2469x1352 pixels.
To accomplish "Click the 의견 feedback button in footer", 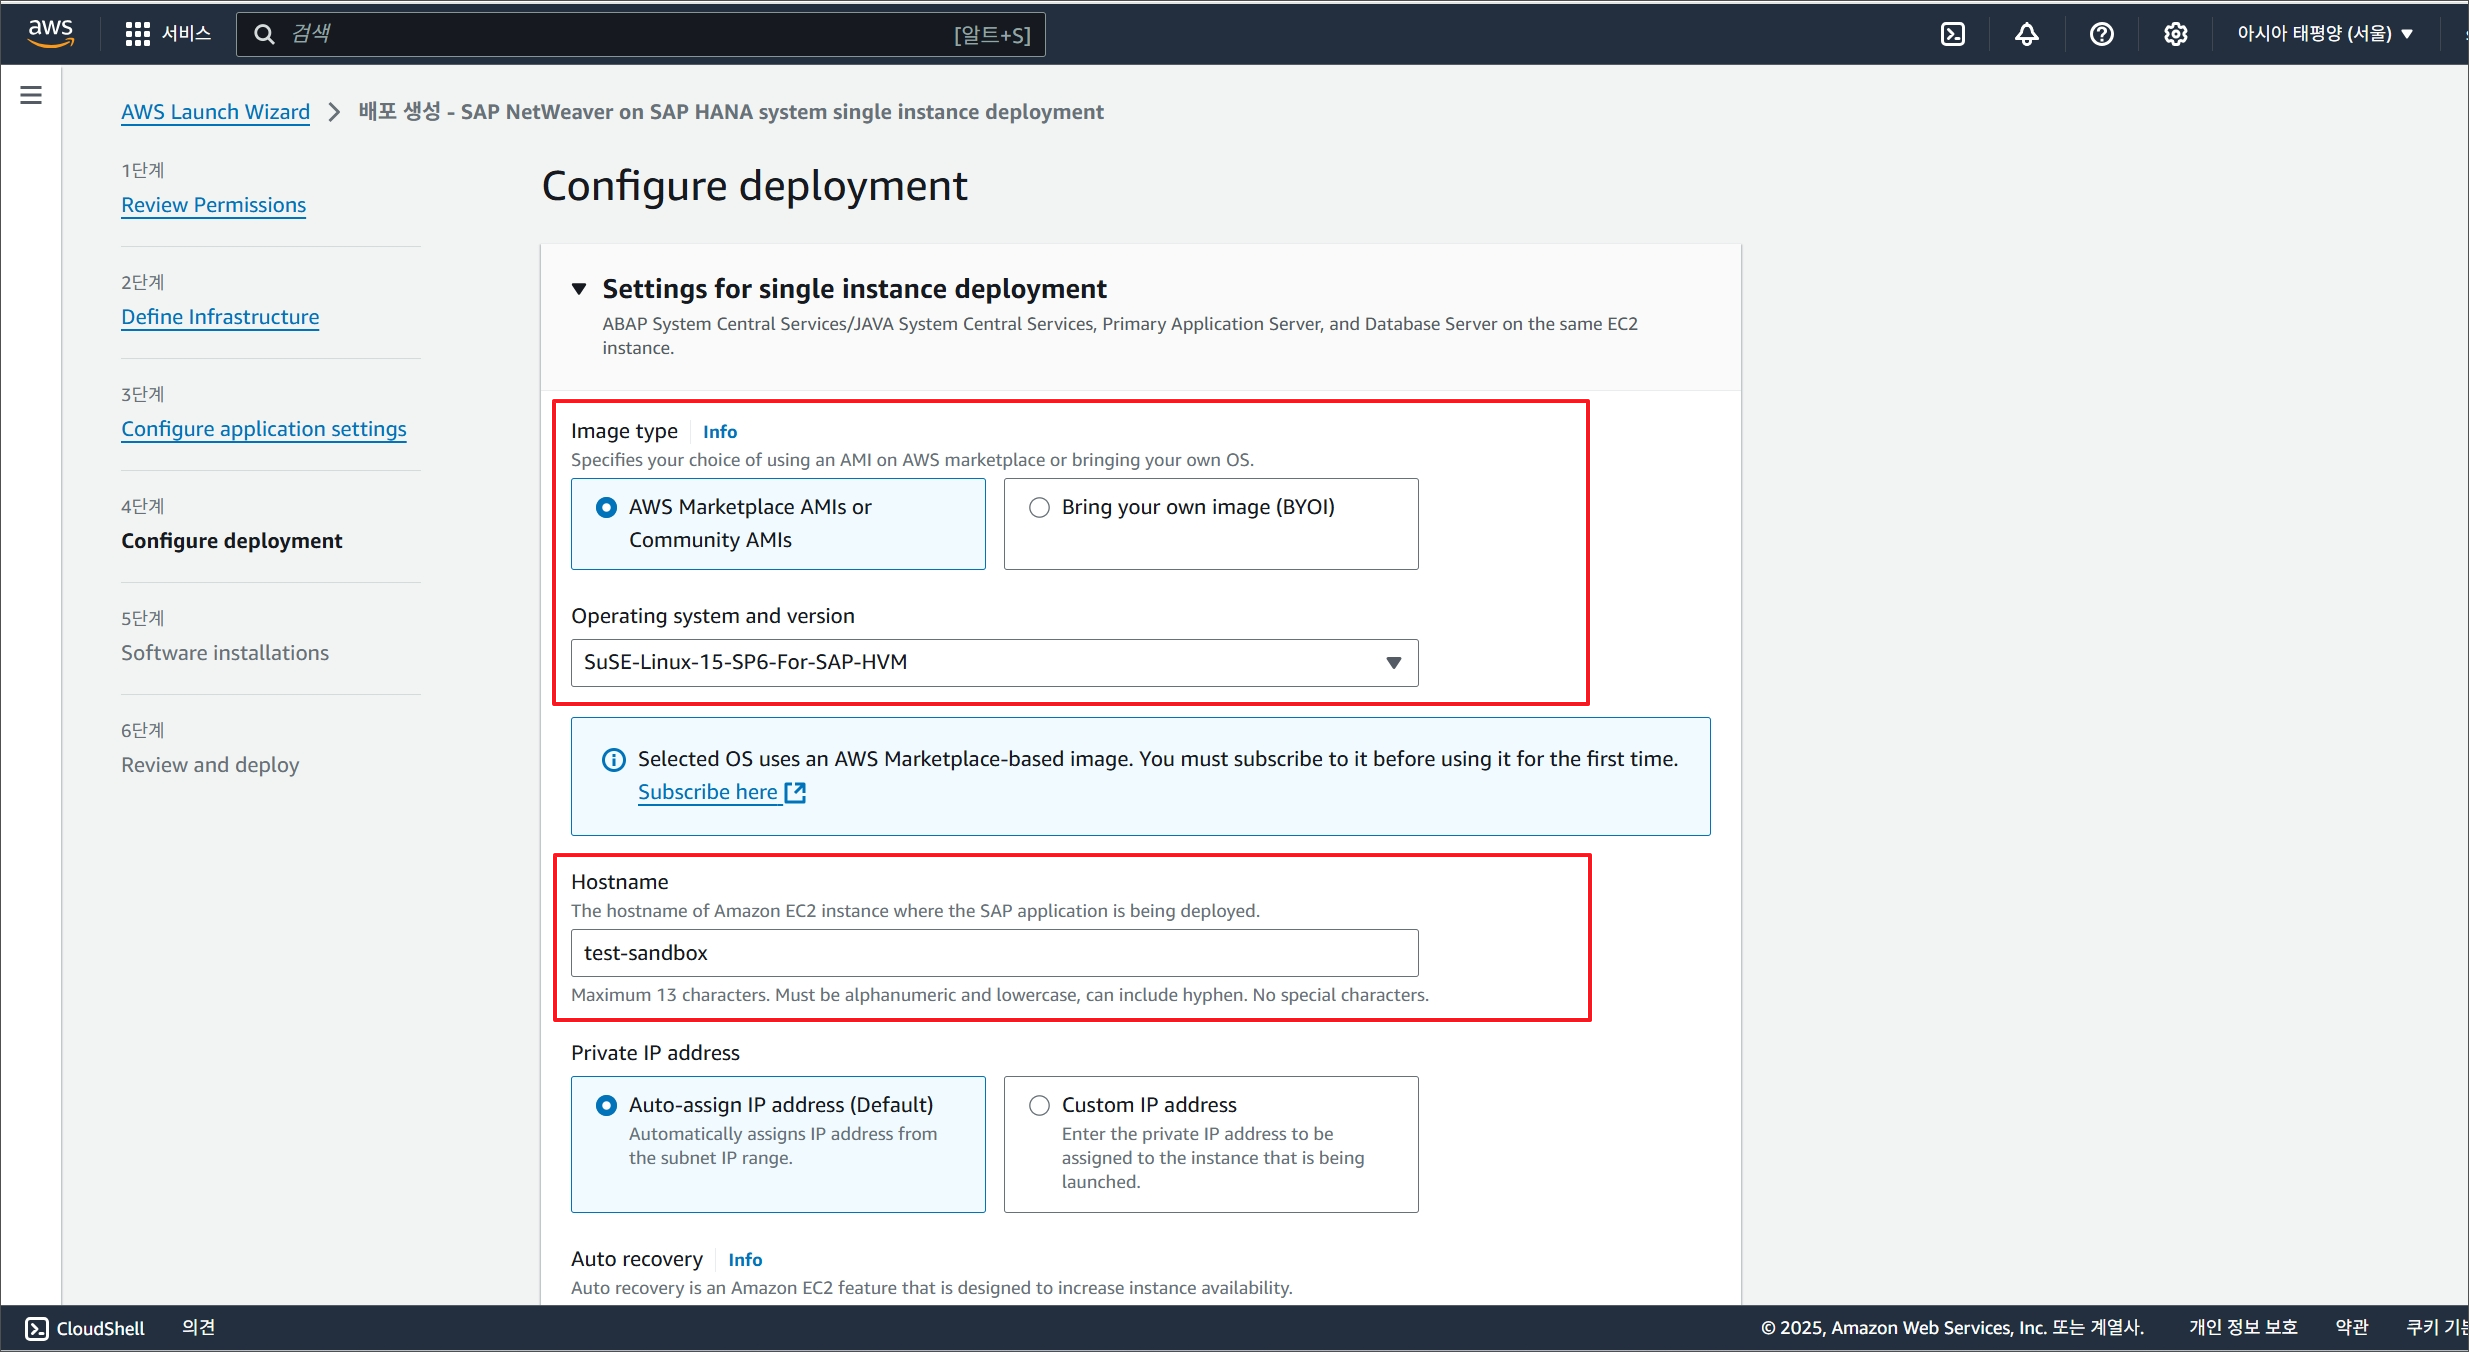I will [198, 1327].
